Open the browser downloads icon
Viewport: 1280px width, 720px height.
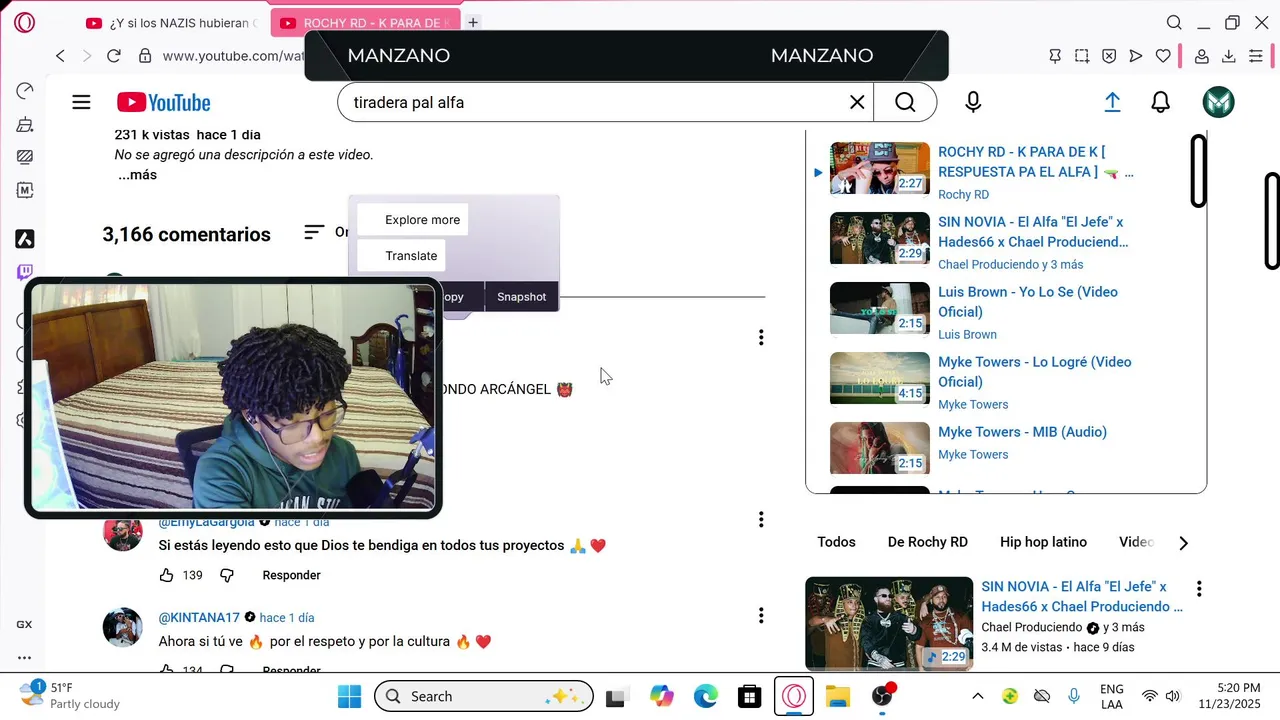pyautogui.click(x=1229, y=56)
